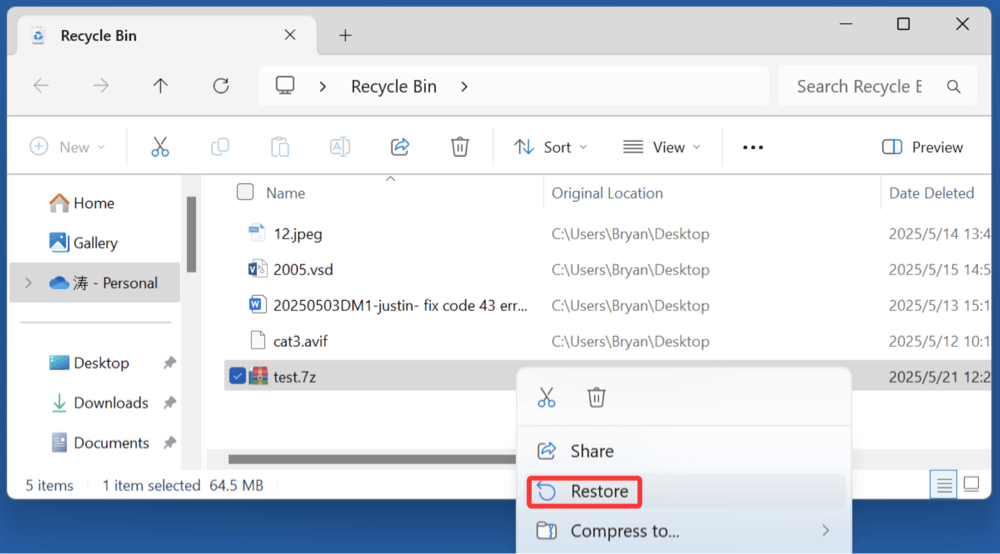
Task: Click the chevron after Recycle Bin in the address bar
Action: click(464, 86)
